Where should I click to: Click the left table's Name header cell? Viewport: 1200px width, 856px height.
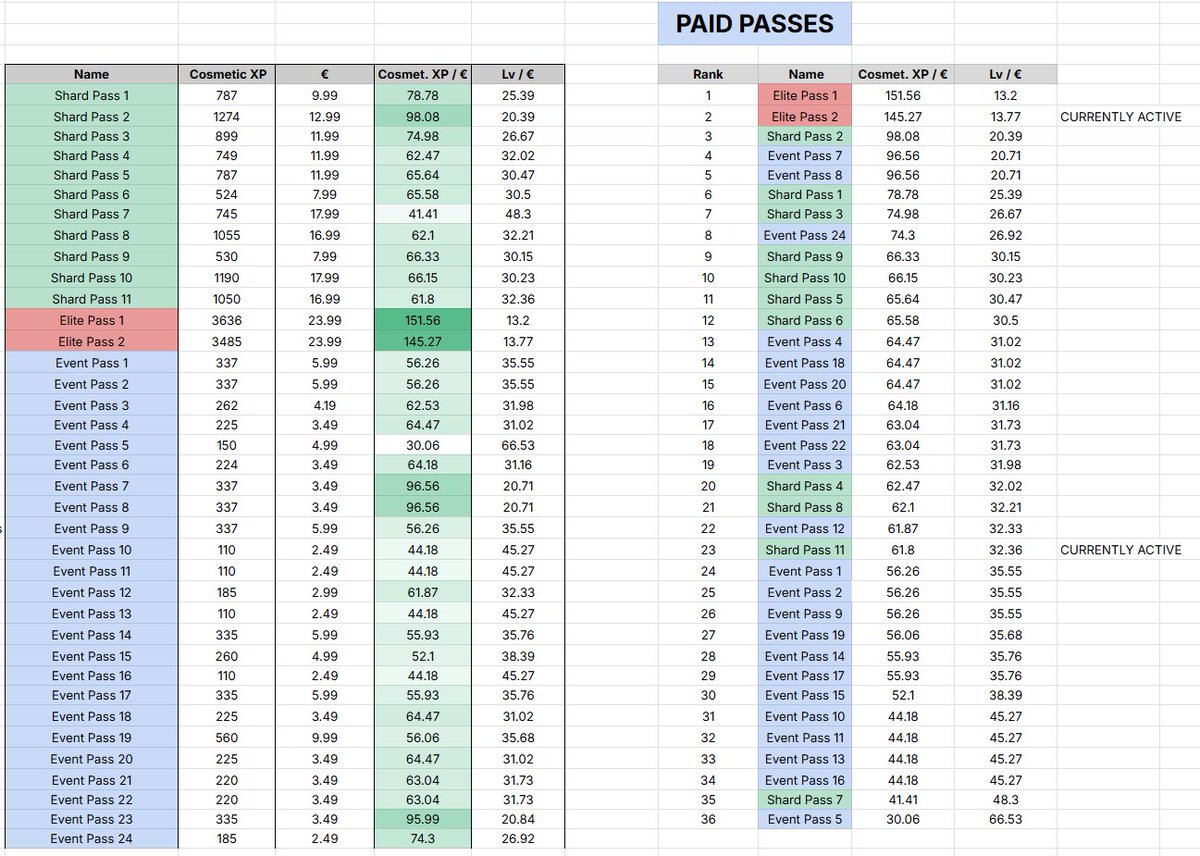click(x=92, y=74)
